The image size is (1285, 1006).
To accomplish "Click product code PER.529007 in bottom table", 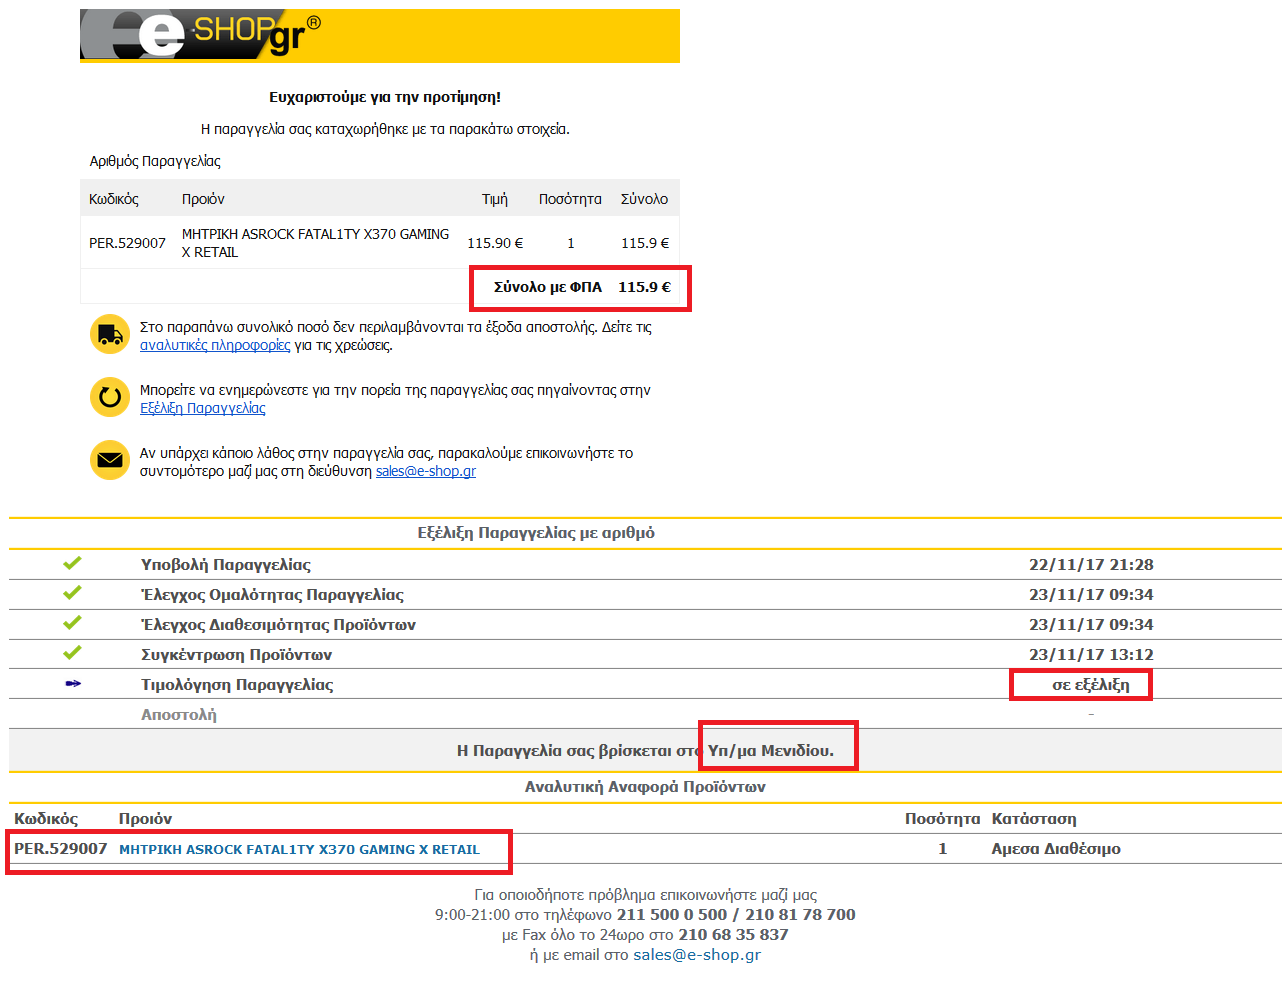I will pos(60,849).
